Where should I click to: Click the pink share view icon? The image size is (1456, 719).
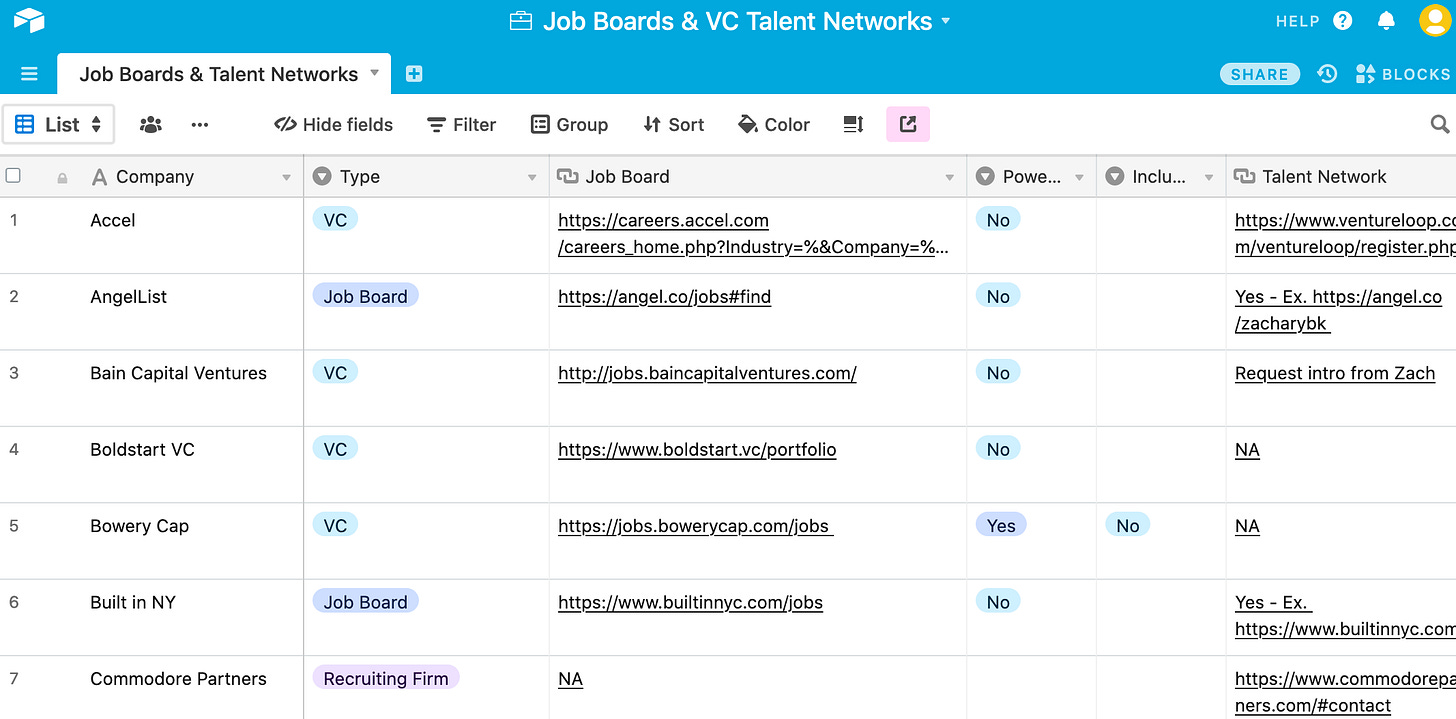[x=908, y=124]
